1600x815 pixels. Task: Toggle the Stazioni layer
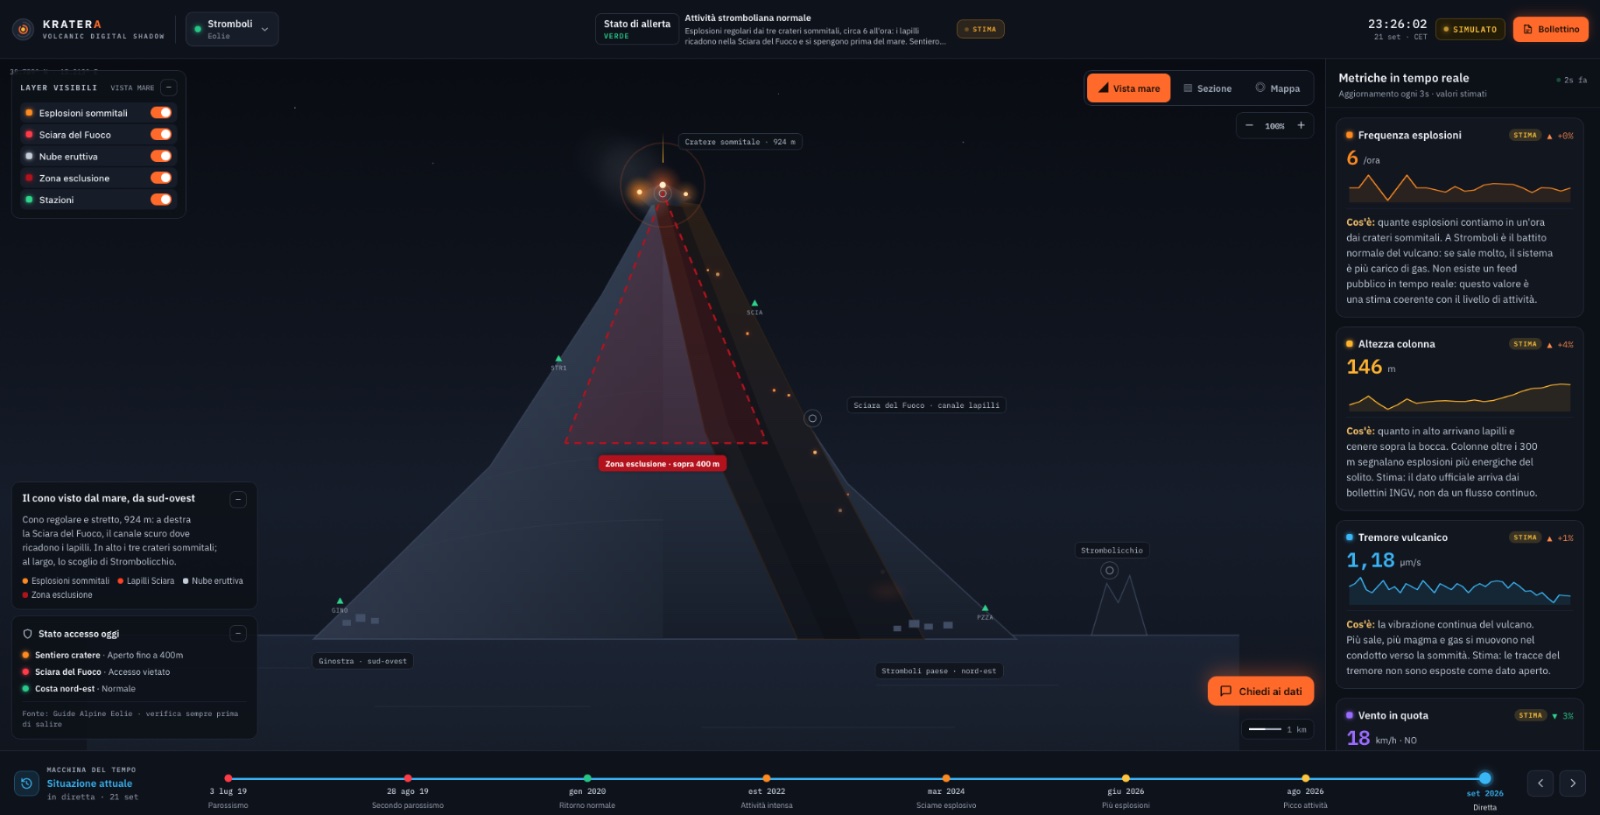[x=161, y=199]
